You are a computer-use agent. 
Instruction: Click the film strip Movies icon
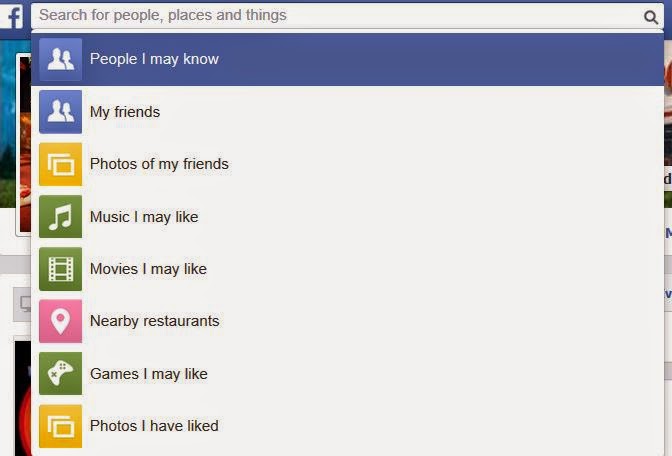coord(60,269)
